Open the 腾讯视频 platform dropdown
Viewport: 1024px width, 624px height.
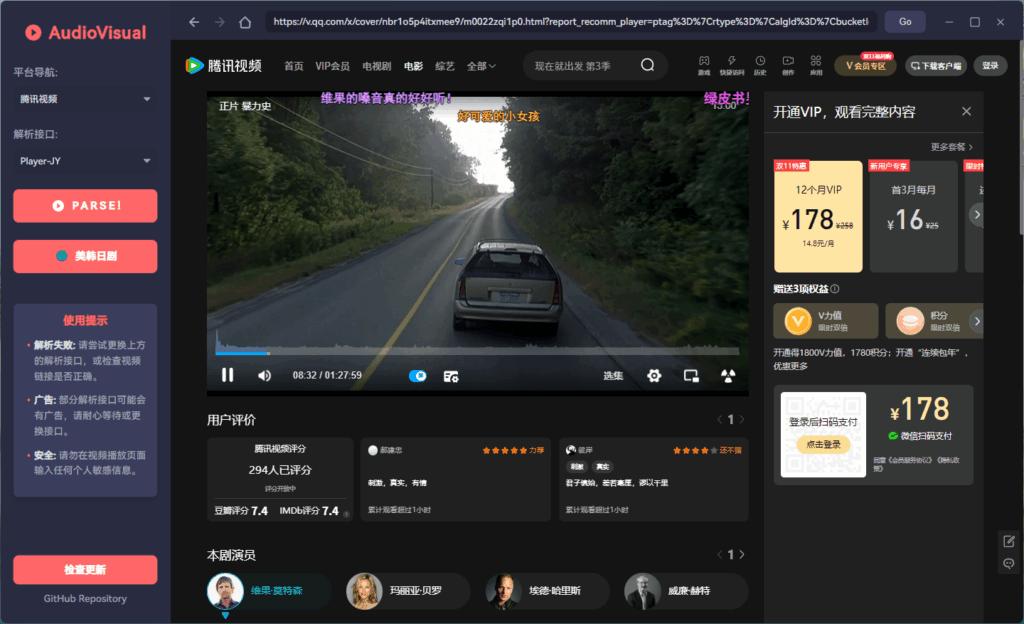click(85, 99)
